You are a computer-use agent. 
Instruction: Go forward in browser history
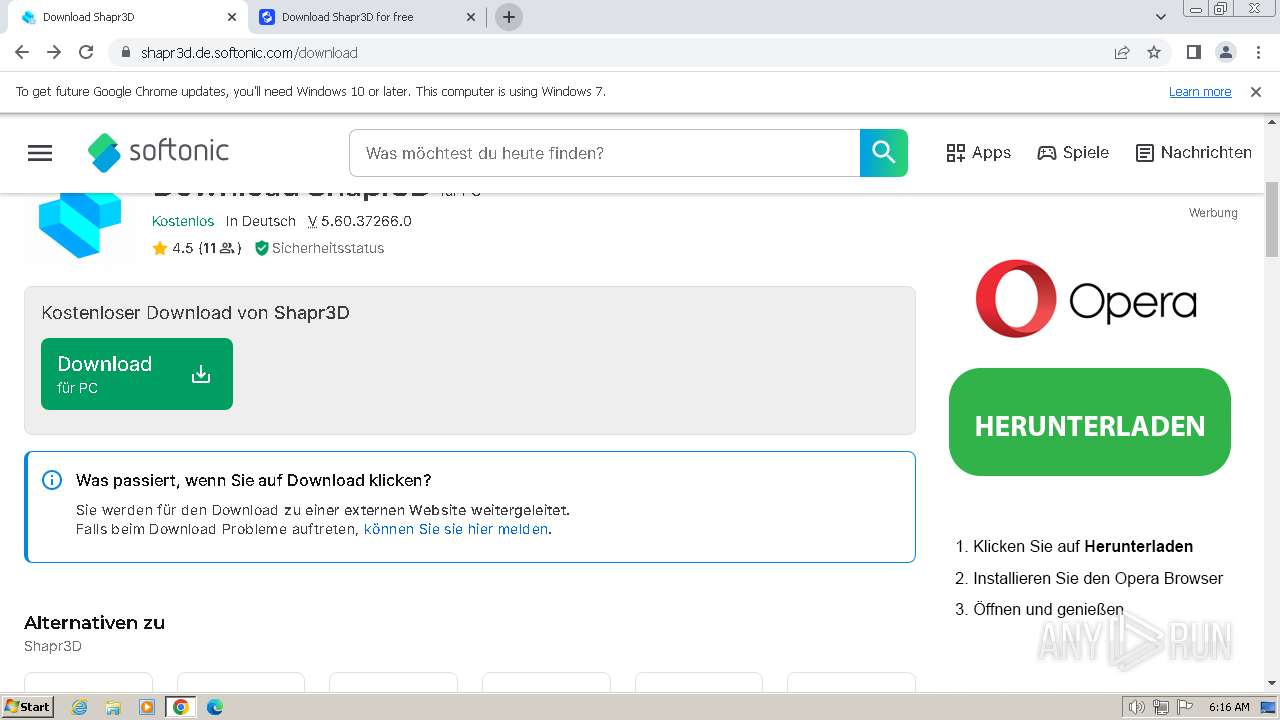54,52
